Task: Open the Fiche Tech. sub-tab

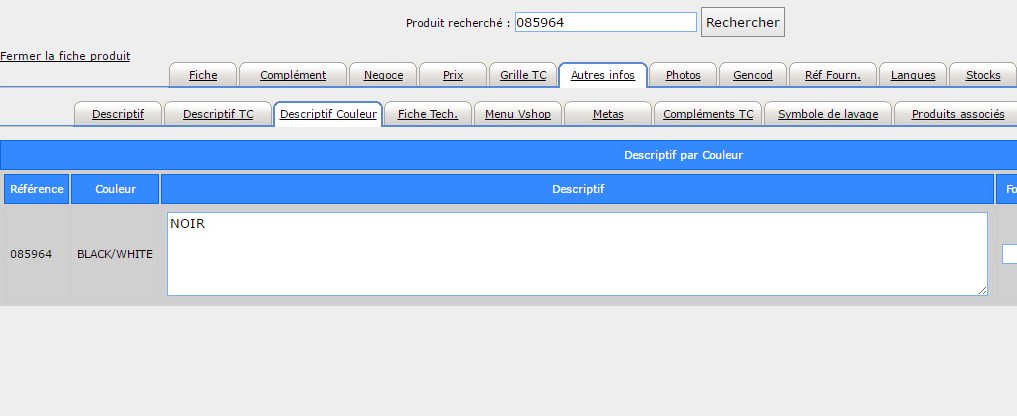Action: [427, 114]
